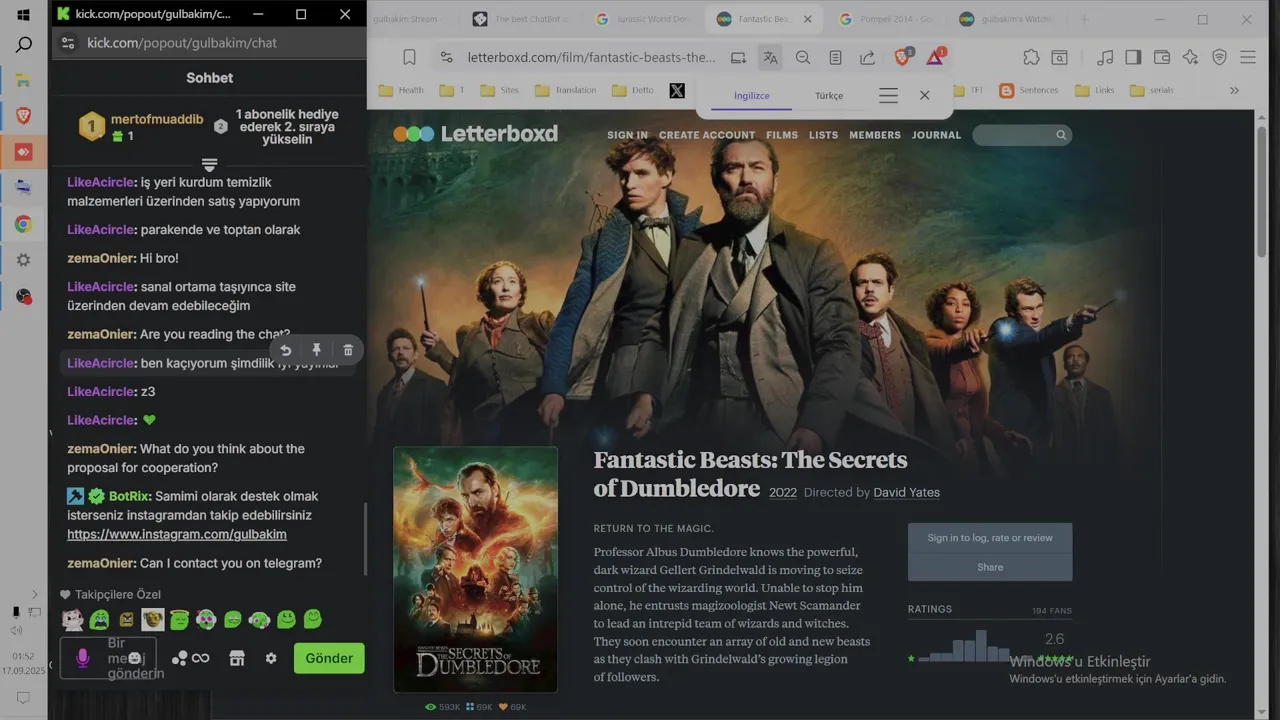Click the Dumbledore movie poster
This screenshot has width=1280, height=720.
click(475, 569)
